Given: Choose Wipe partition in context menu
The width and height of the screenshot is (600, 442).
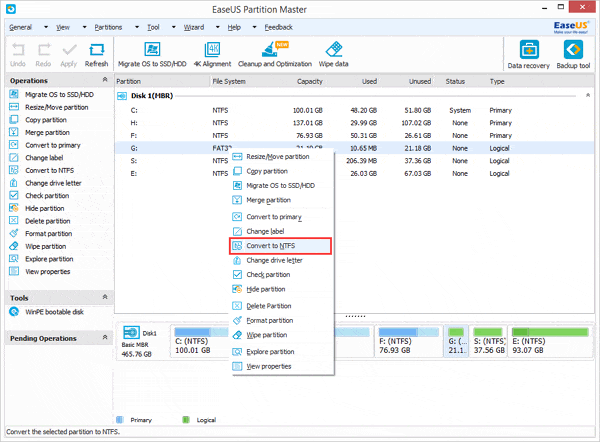Looking at the screenshot, I should [282, 335].
